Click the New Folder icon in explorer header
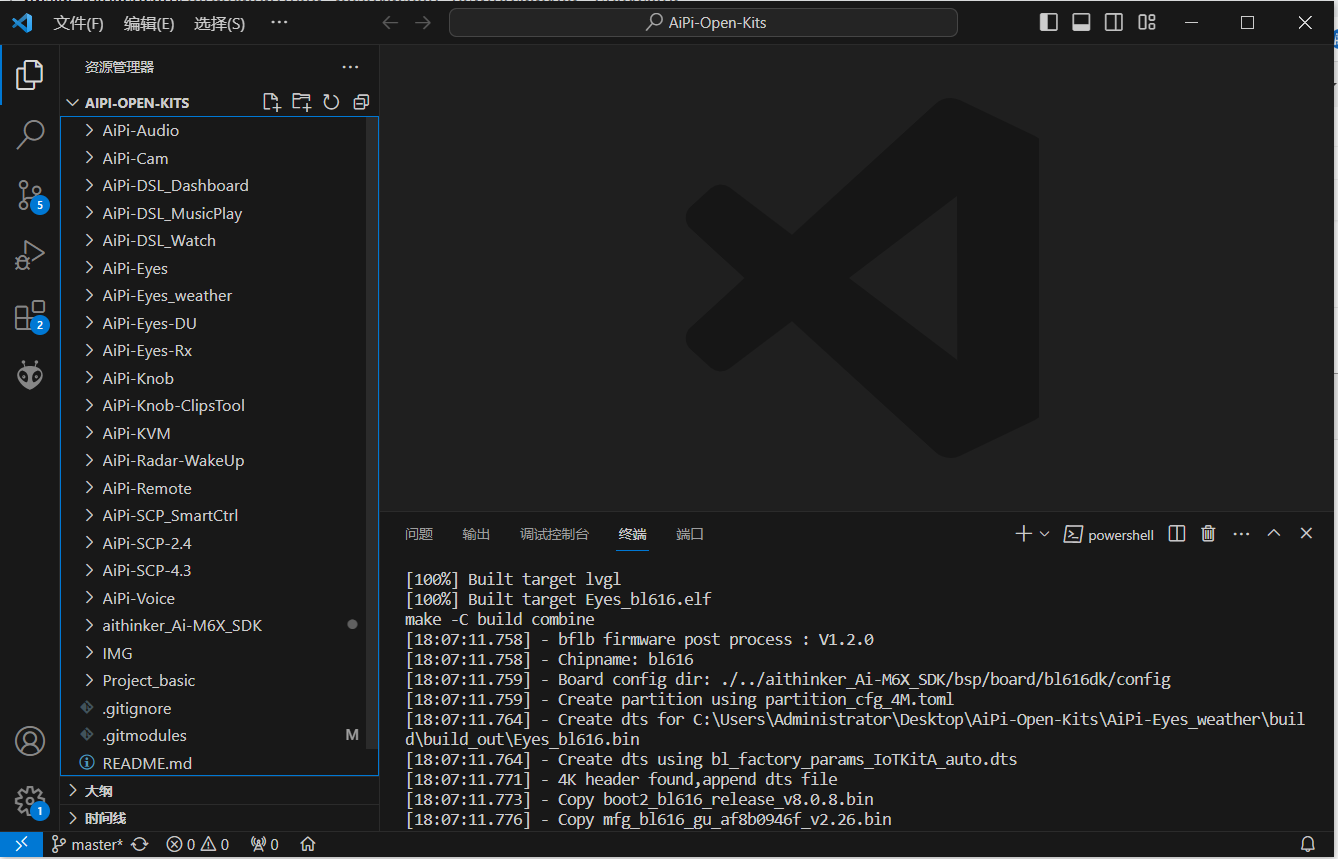This screenshot has width=1338, height=859. (301, 102)
